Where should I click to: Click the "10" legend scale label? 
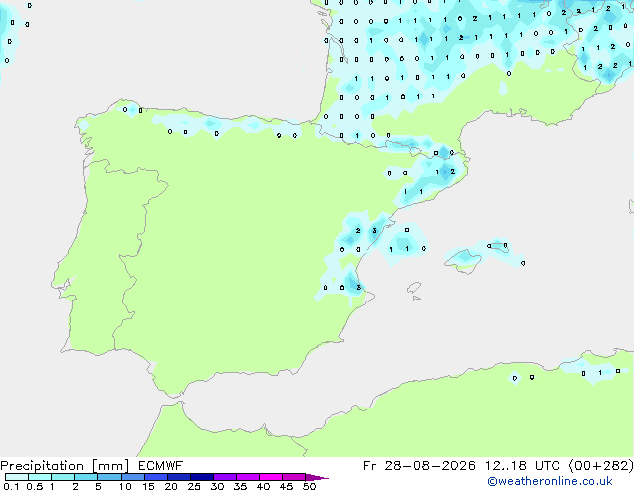point(125,486)
